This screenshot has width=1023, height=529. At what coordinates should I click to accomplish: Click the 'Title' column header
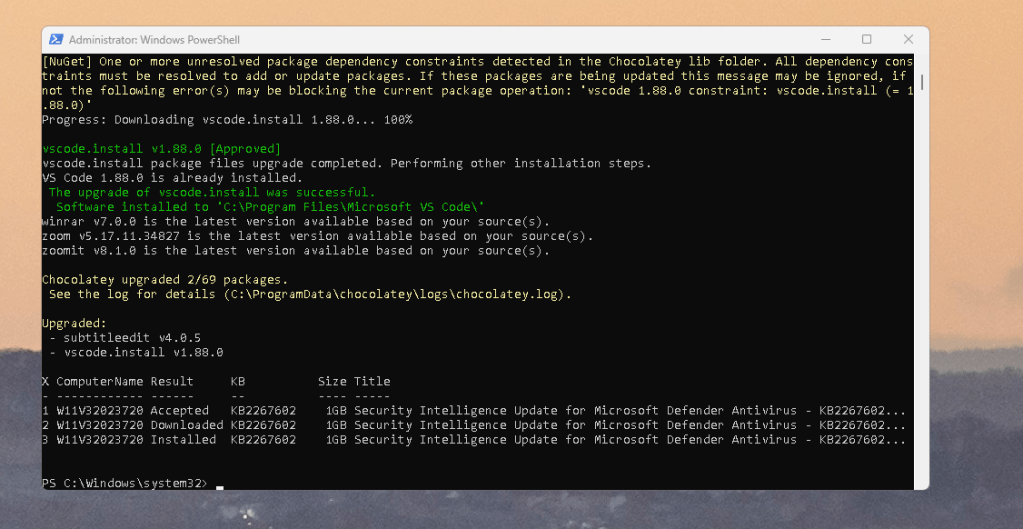coord(372,382)
